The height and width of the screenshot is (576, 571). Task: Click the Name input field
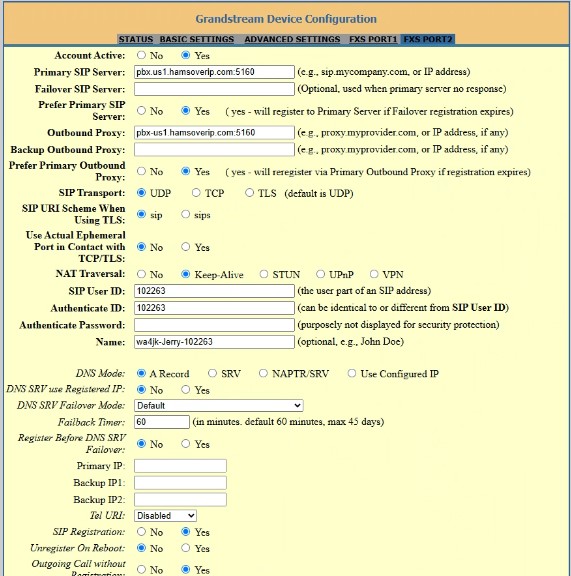[214, 342]
